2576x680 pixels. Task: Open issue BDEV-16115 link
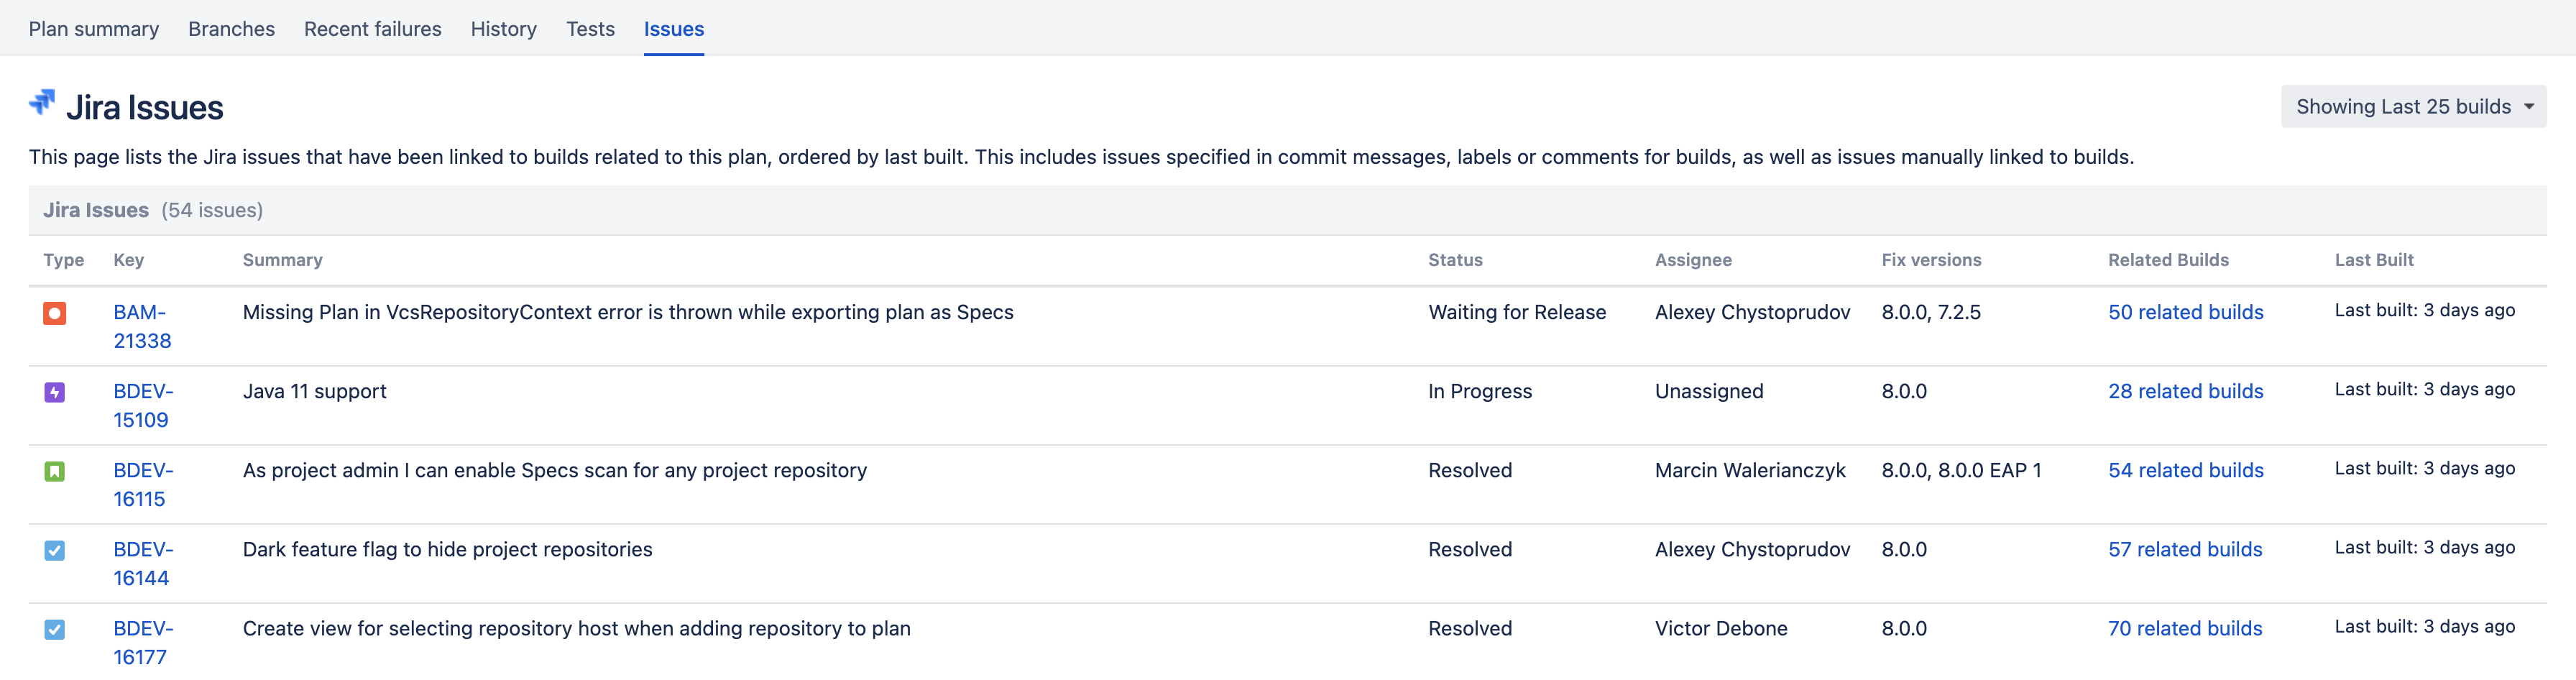click(x=143, y=485)
